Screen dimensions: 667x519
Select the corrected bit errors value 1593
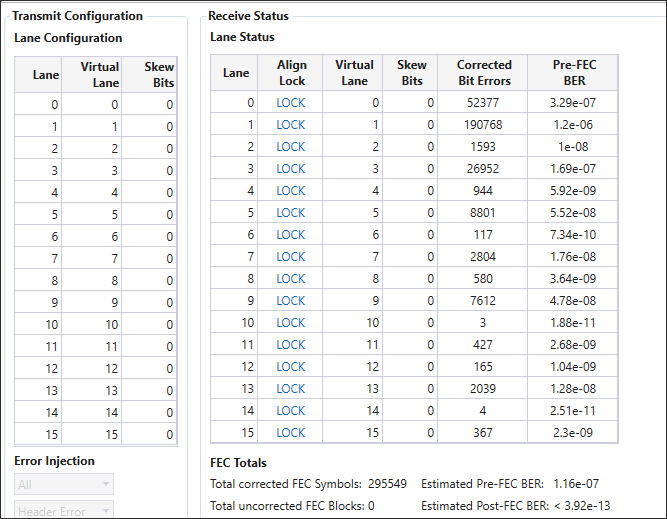[483, 147]
